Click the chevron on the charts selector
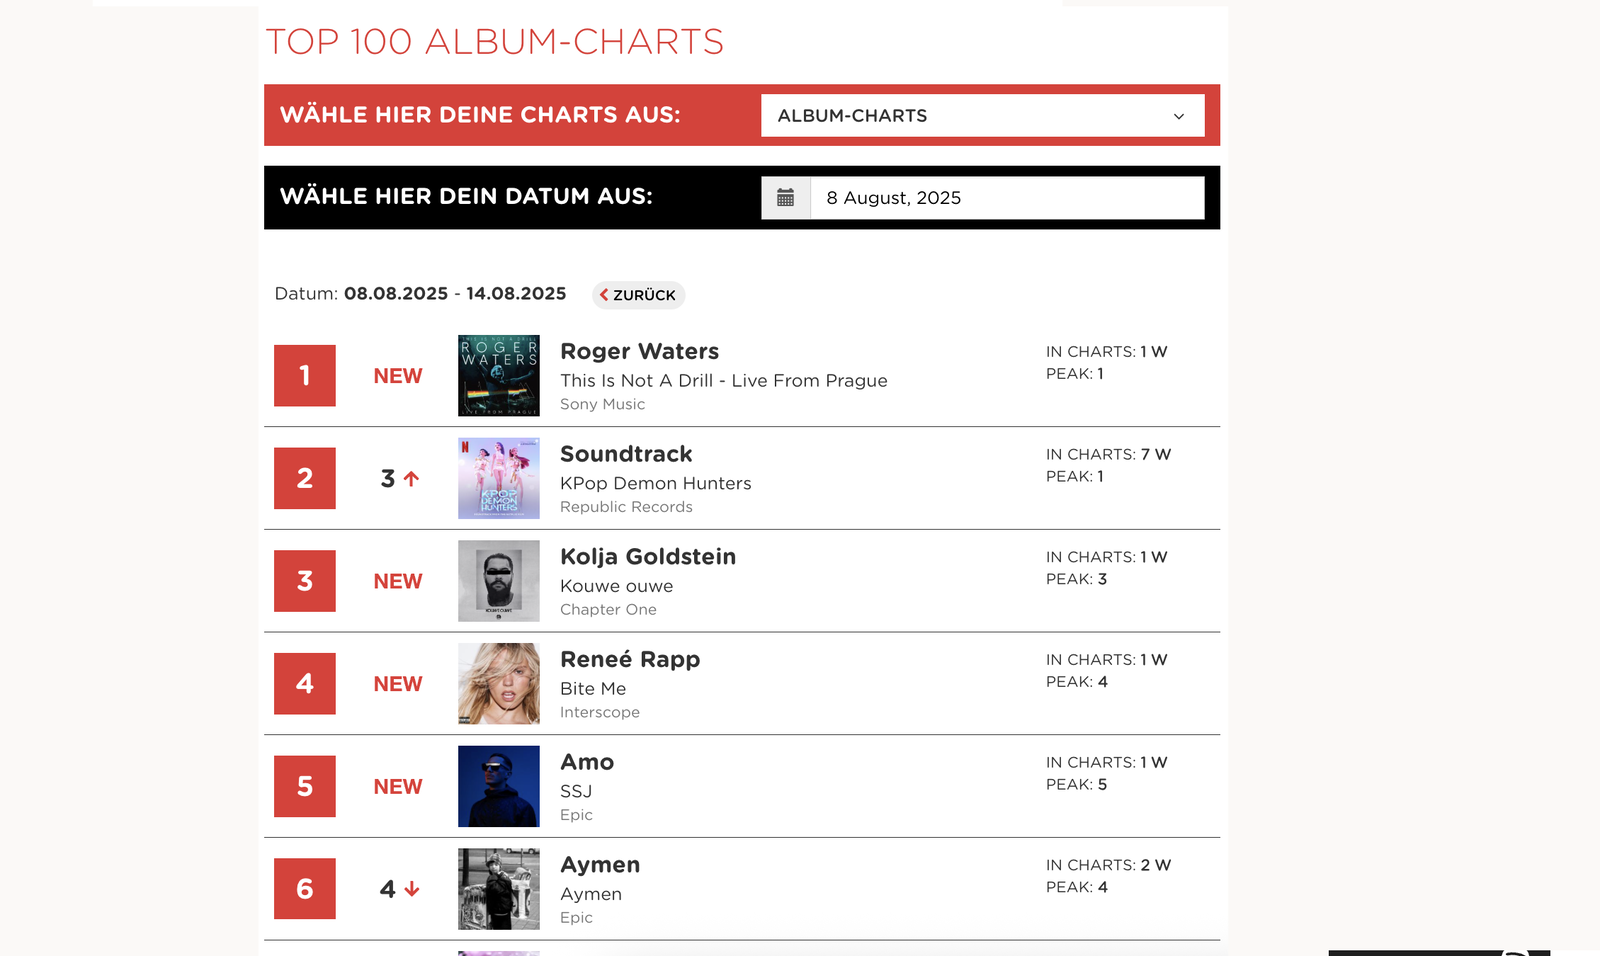Screen dimensions: 1600x956 pyautogui.click(x=1178, y=115)
